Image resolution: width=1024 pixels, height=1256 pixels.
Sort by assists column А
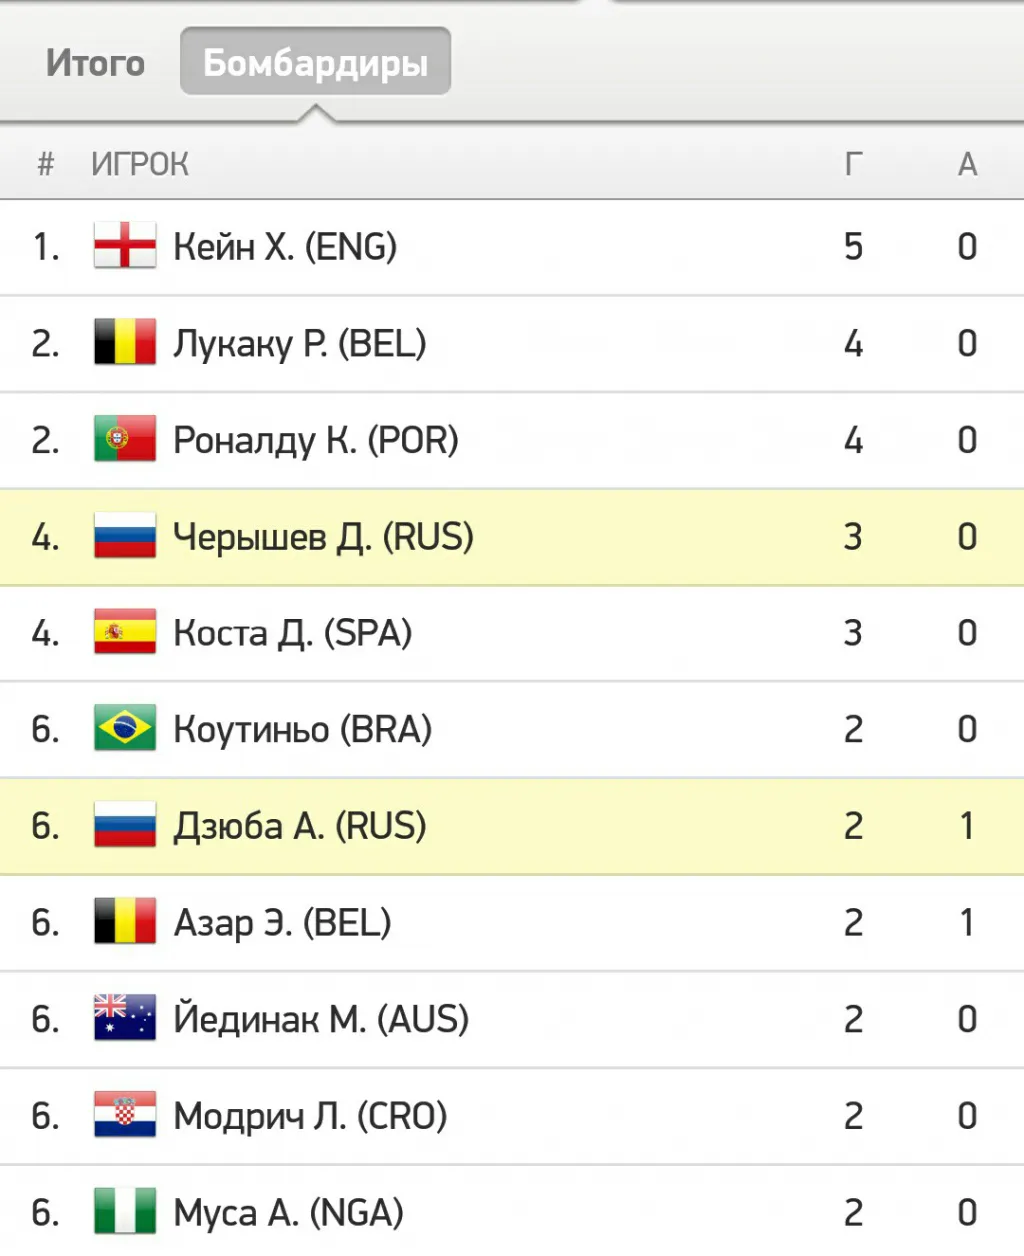pyautogui.click(x=967, y=163)
